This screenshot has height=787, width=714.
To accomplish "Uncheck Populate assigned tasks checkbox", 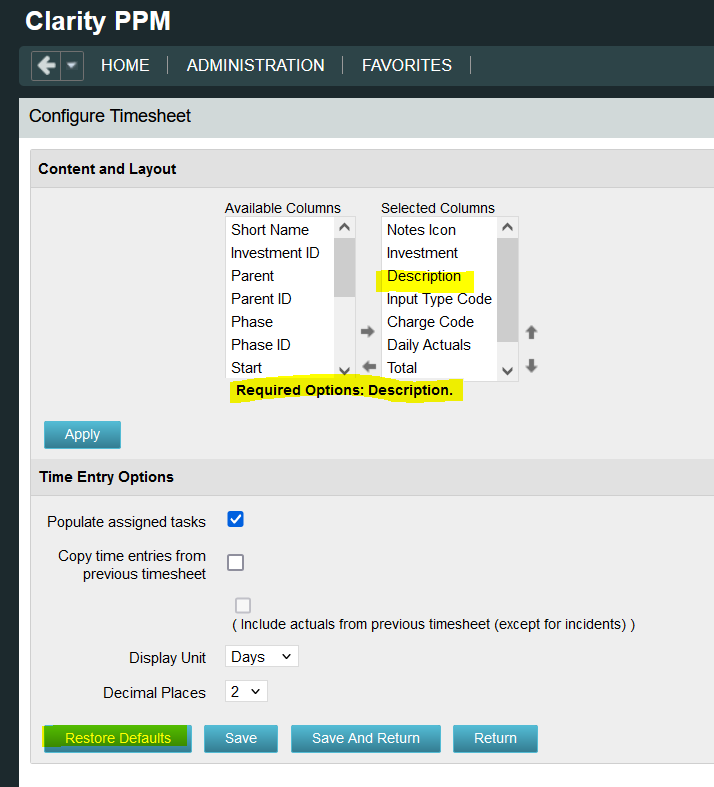I will click(235, 519).
